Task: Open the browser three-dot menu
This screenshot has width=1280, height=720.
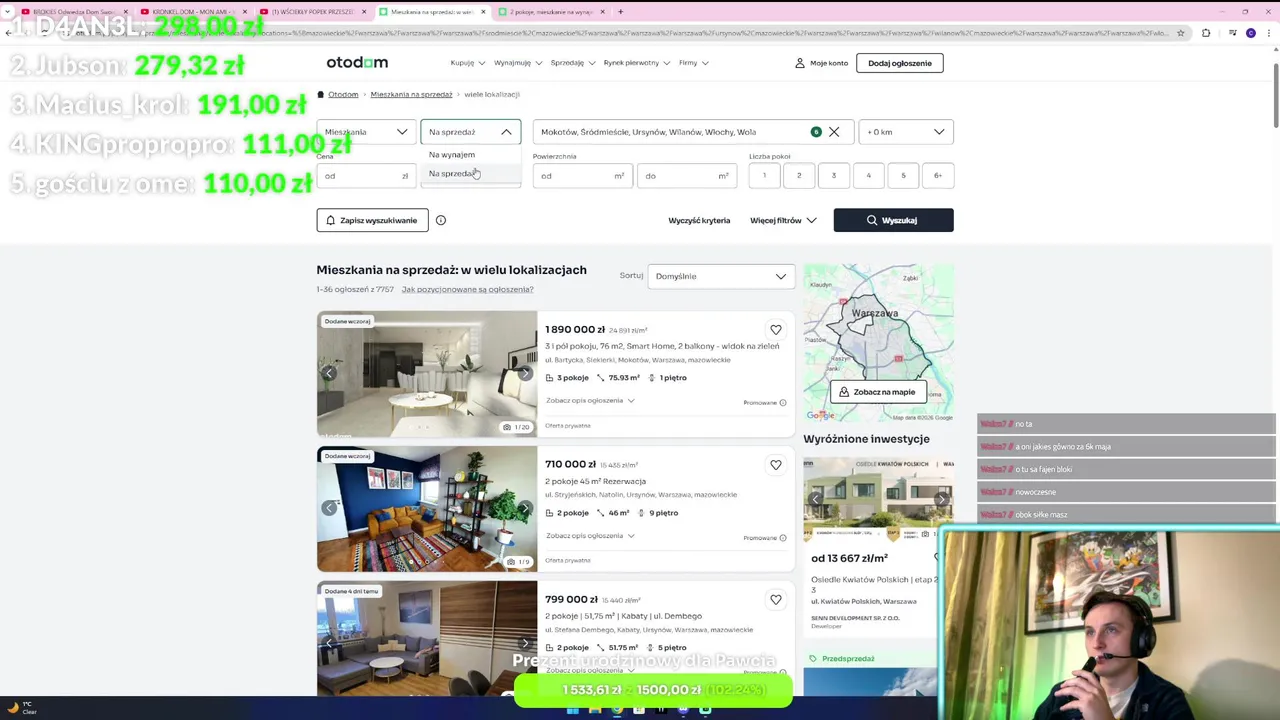Action: (1270, 33)
